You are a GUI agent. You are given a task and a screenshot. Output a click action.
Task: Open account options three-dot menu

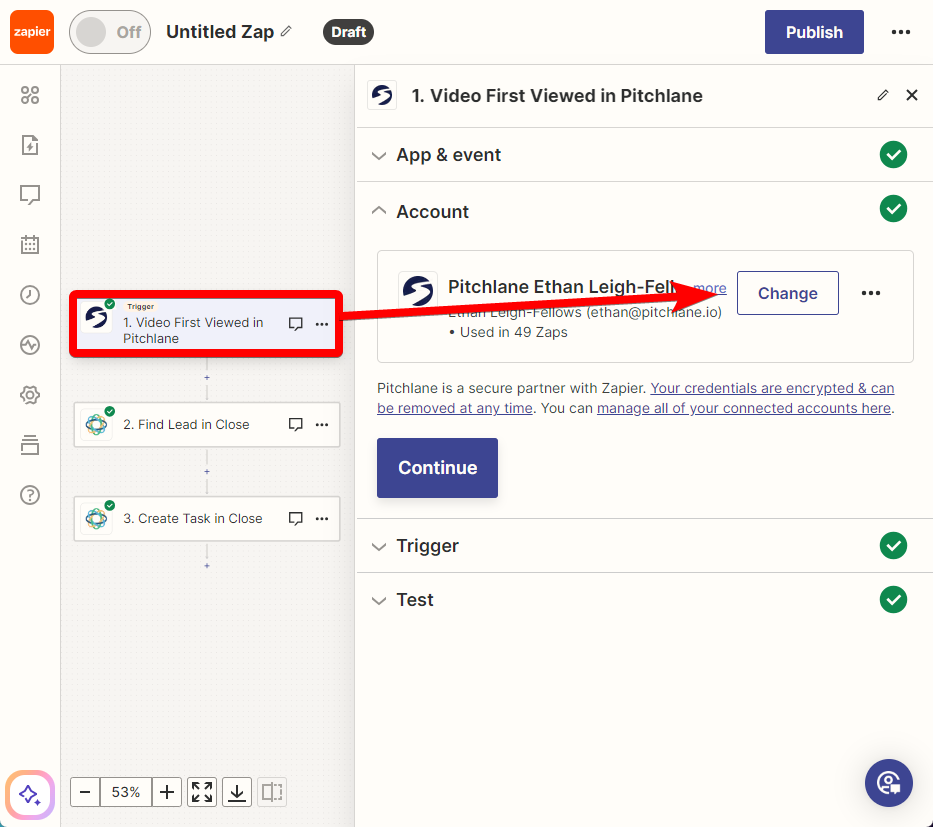871,293
